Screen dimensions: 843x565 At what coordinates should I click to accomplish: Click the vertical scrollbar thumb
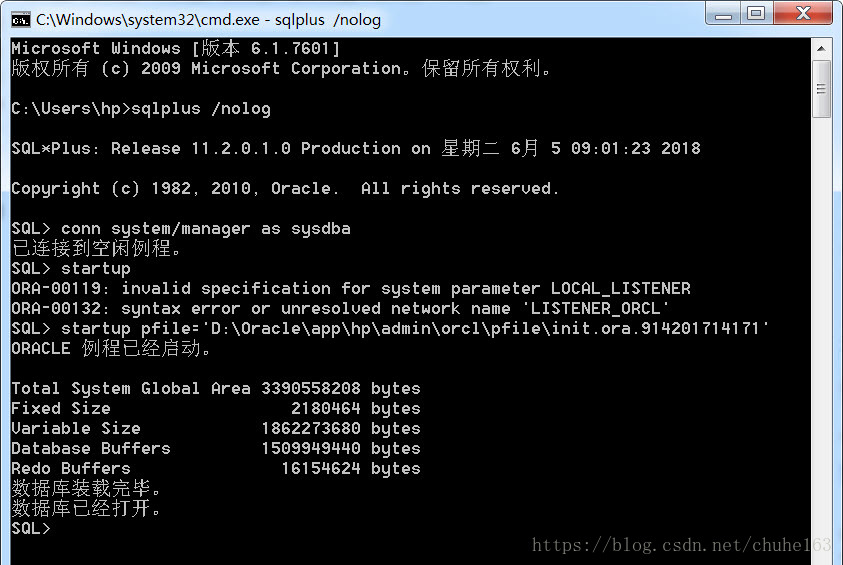pyautogui.click(x=821, y=89)
